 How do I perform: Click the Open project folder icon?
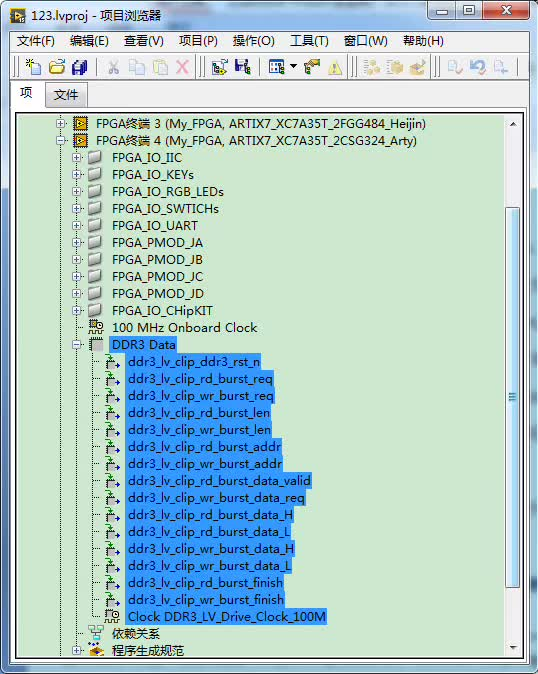[57, 67]
